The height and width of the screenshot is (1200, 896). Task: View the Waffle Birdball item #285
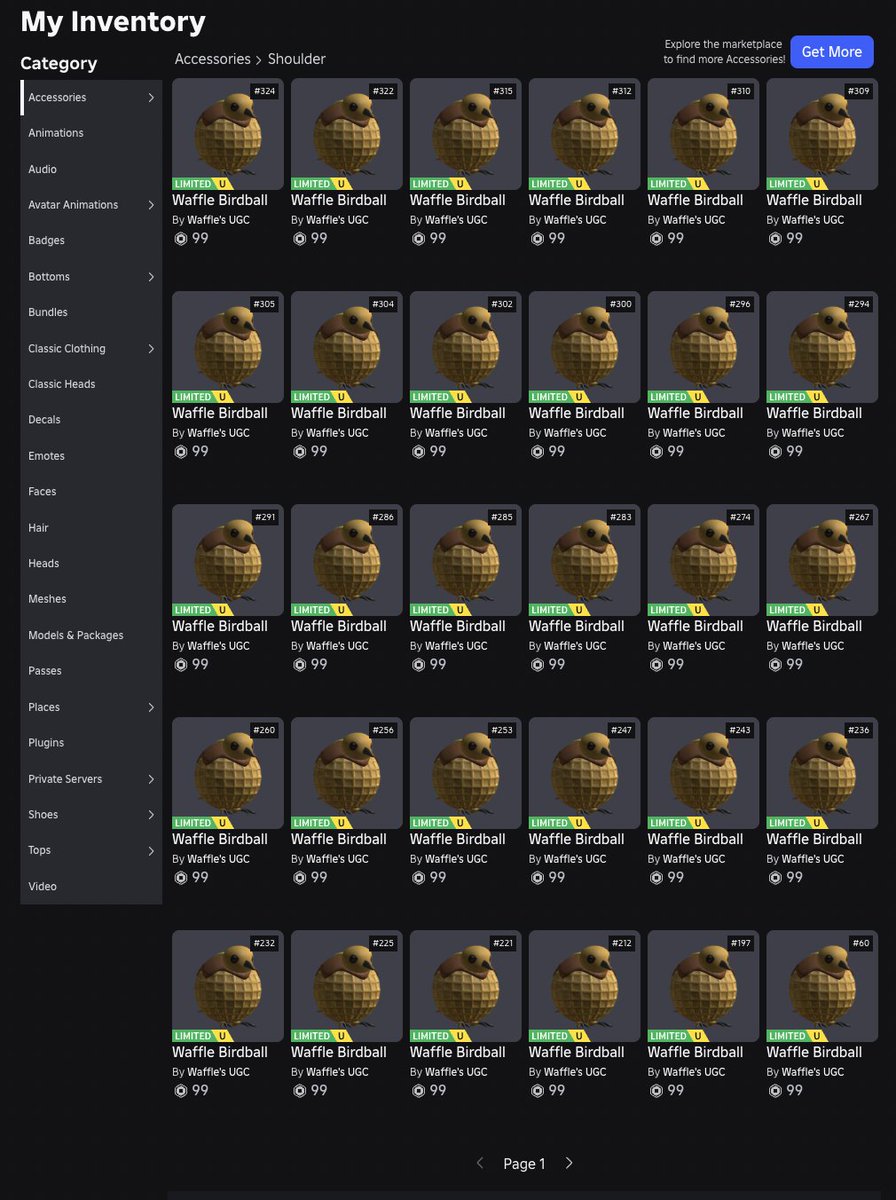pos(466,560)
